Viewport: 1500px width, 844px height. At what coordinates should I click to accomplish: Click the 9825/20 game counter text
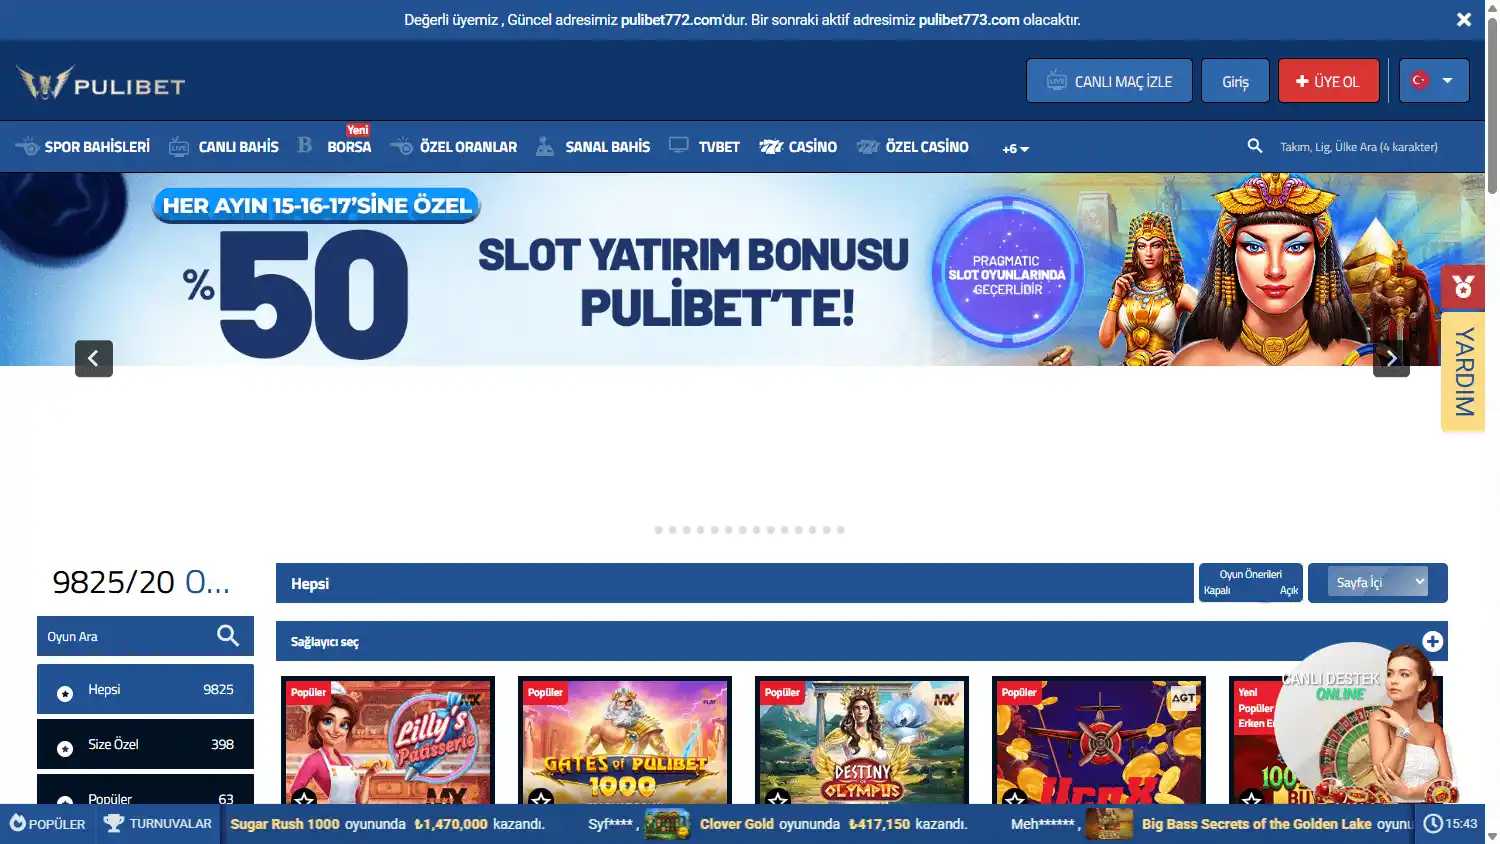[140, 582]
